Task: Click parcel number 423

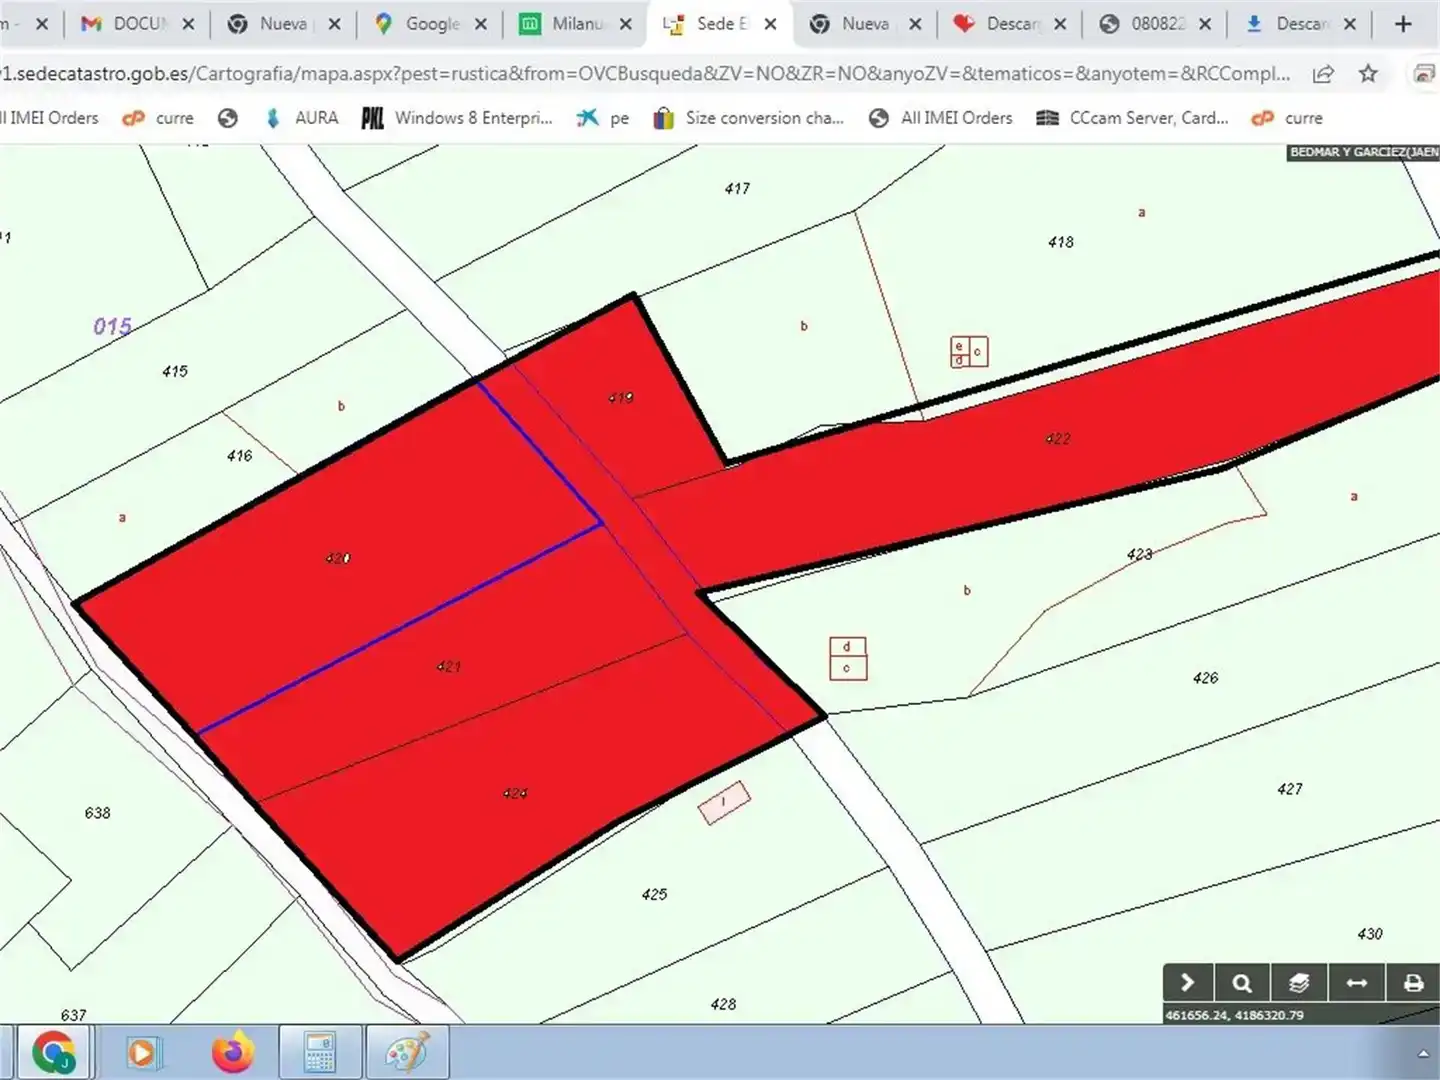Action: coord(1139,554)
